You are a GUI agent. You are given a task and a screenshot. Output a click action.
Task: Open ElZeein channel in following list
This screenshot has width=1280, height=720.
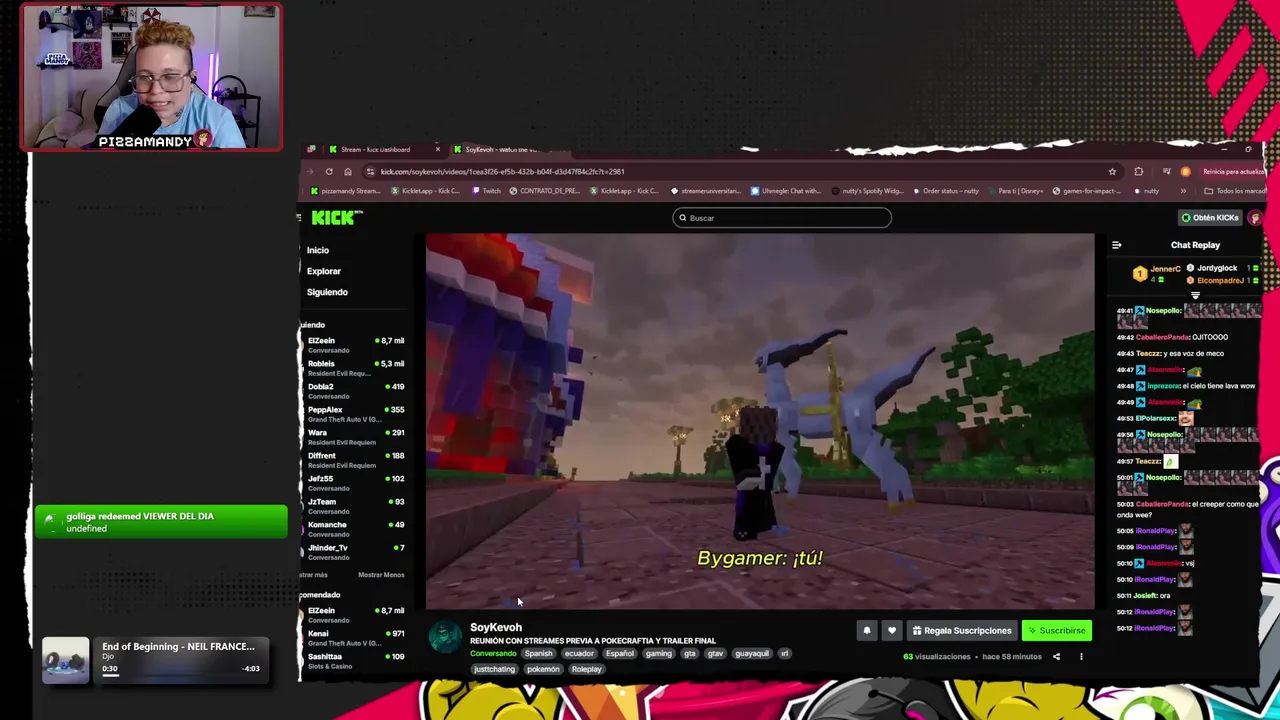(355, 345)
